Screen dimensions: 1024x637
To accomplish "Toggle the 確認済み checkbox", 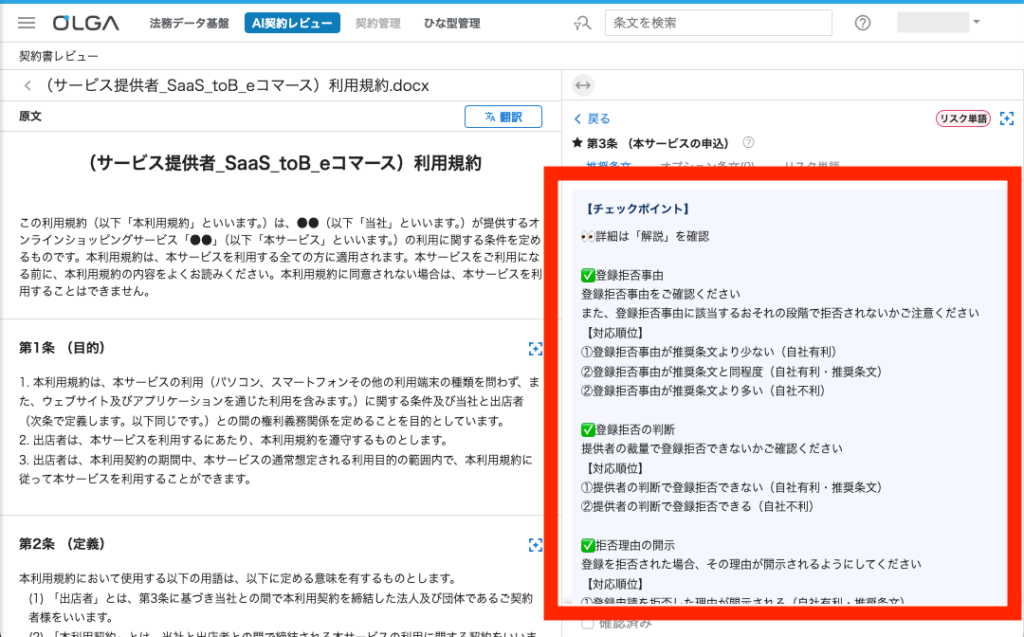I will (588, 624).
